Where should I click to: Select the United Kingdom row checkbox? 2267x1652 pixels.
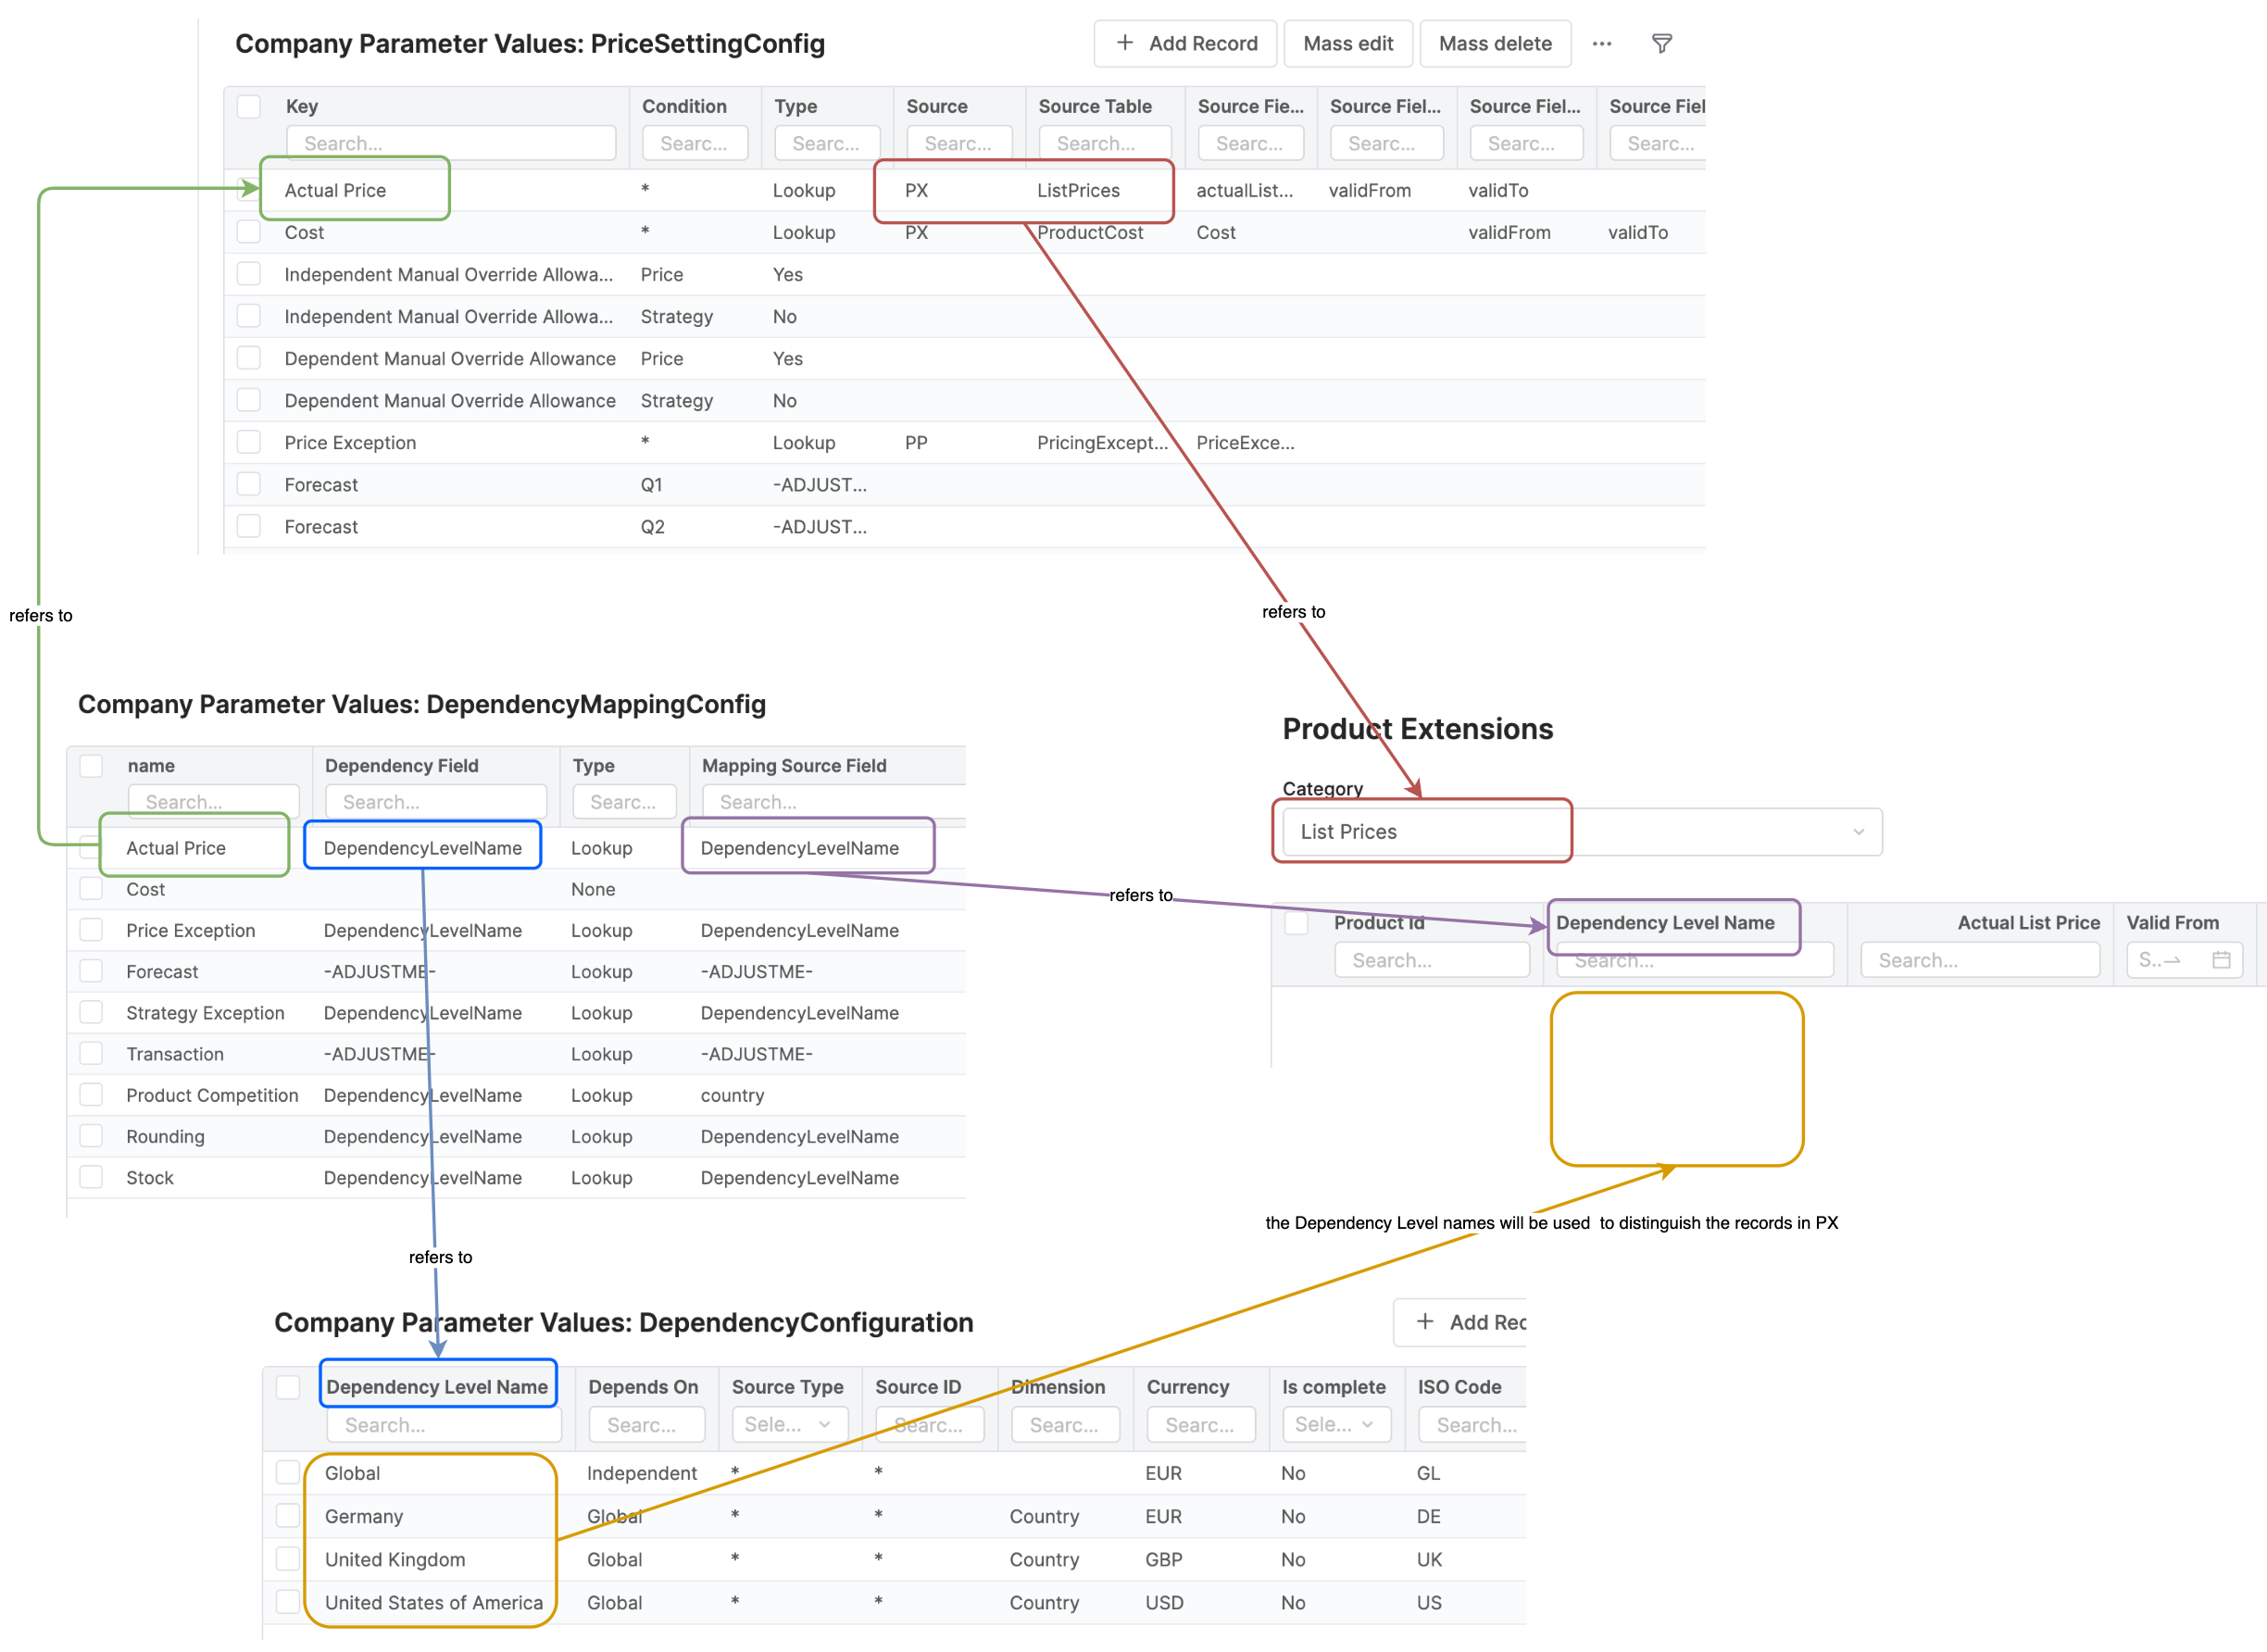pos(288,1558)
